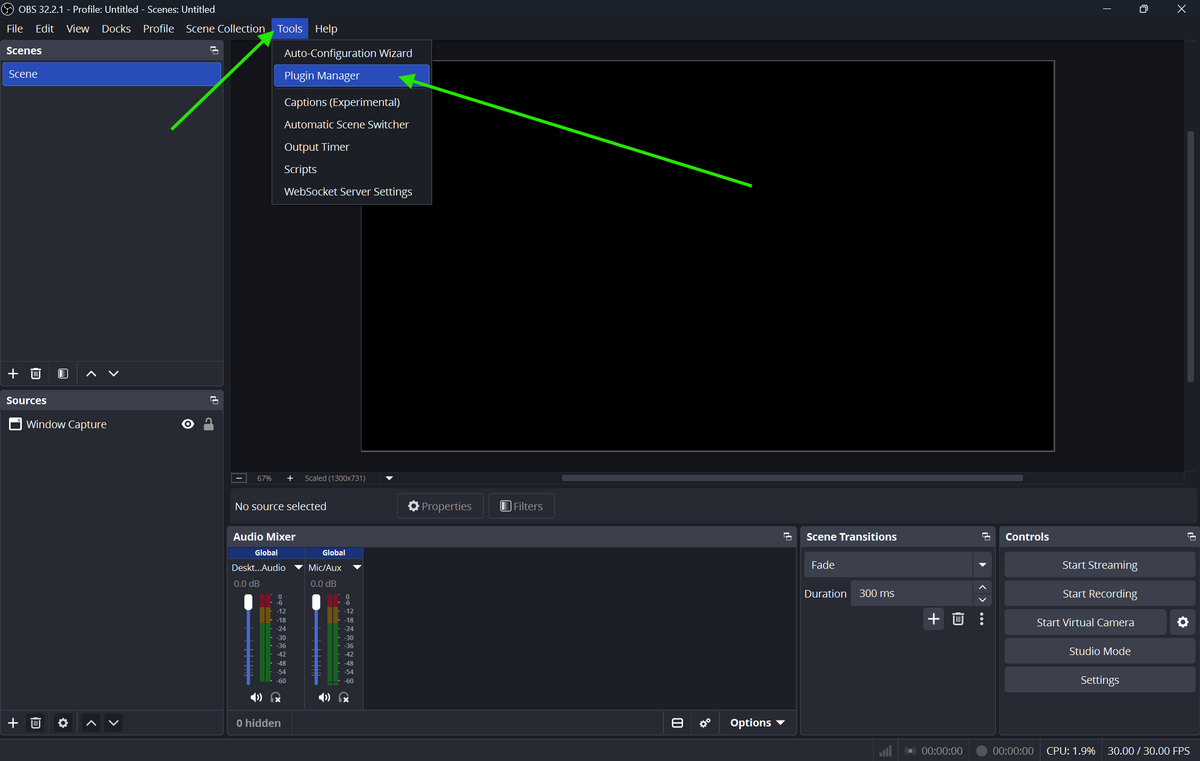This screenshot has height=761, width=1200.
Task: Float the Sources dock panel
Action: tap(214, 400)
